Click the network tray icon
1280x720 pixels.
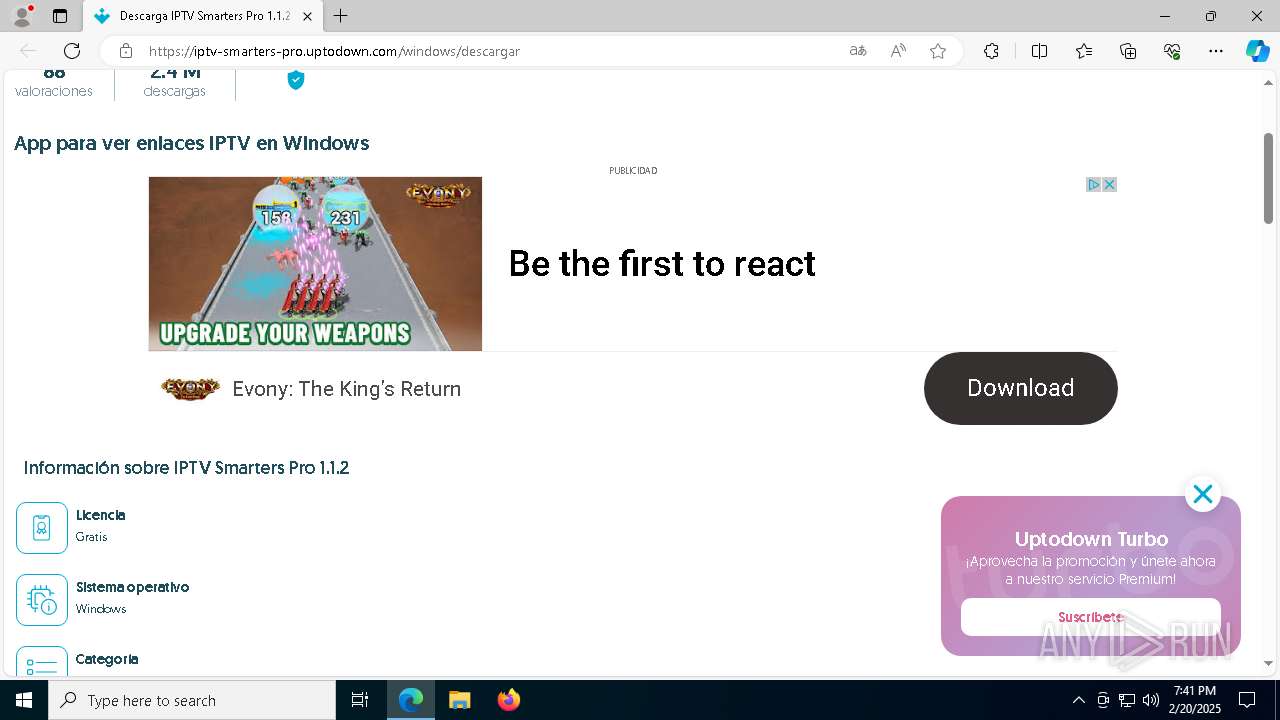[1127, 700]
